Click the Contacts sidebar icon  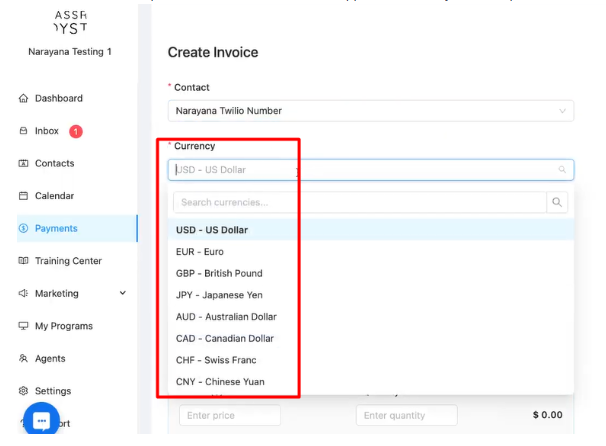click(23, 163)
